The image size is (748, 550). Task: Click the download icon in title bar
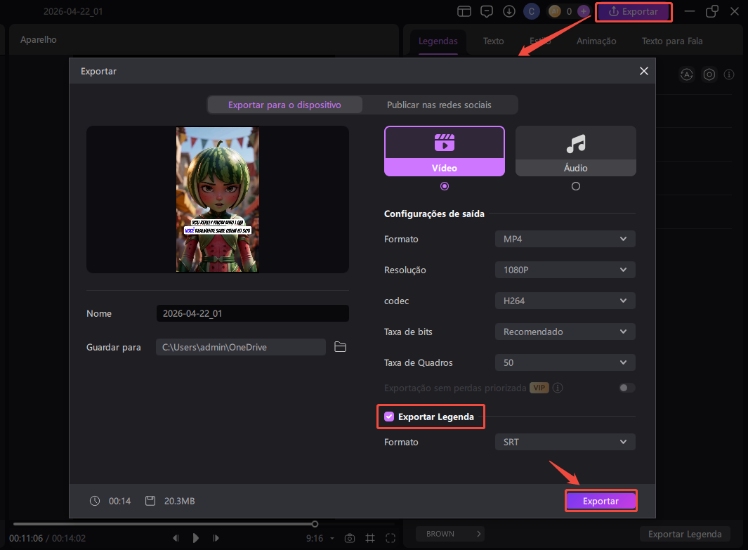[510, 12]
